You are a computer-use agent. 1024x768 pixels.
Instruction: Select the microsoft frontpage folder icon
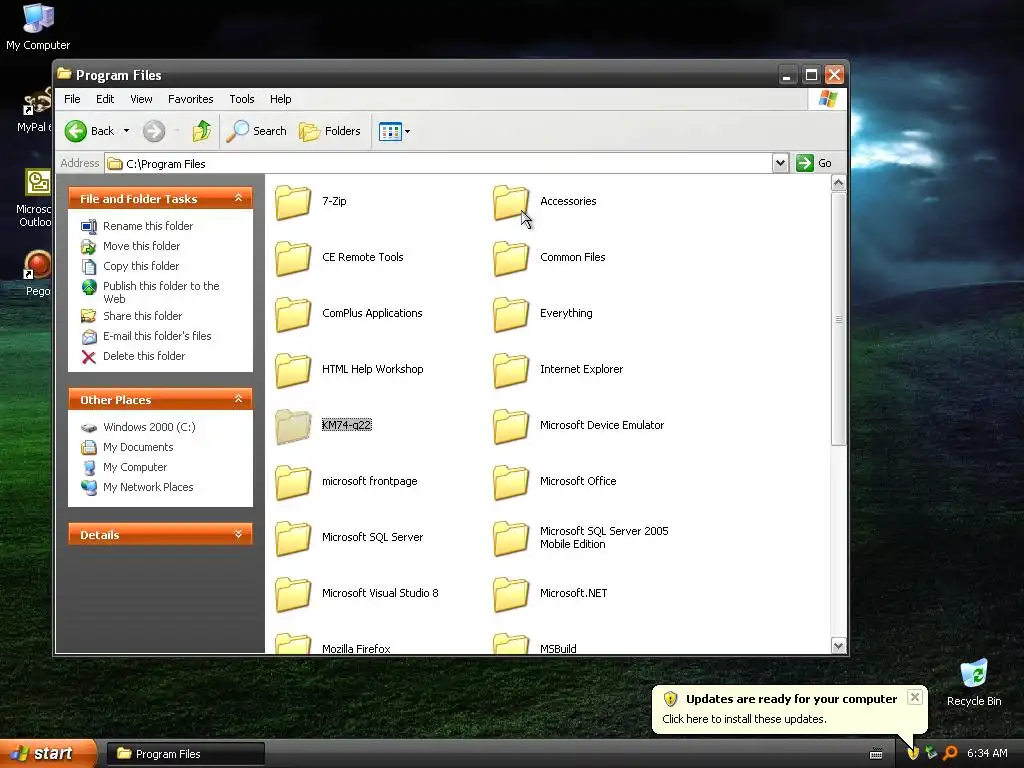[x=293, y=482]
